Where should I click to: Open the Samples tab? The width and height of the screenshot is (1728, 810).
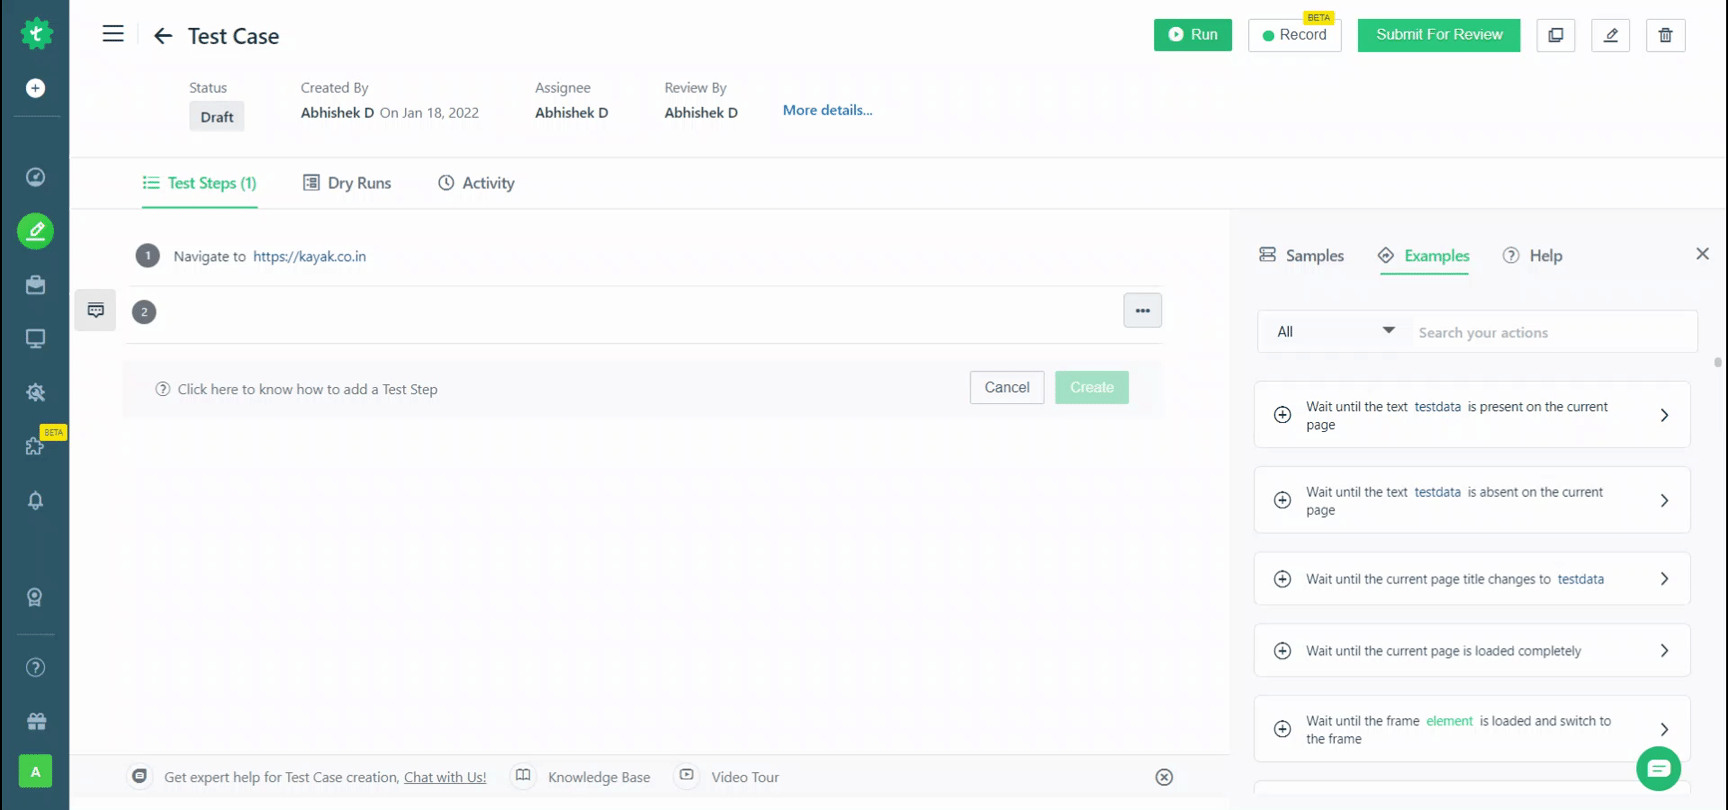1301,255
